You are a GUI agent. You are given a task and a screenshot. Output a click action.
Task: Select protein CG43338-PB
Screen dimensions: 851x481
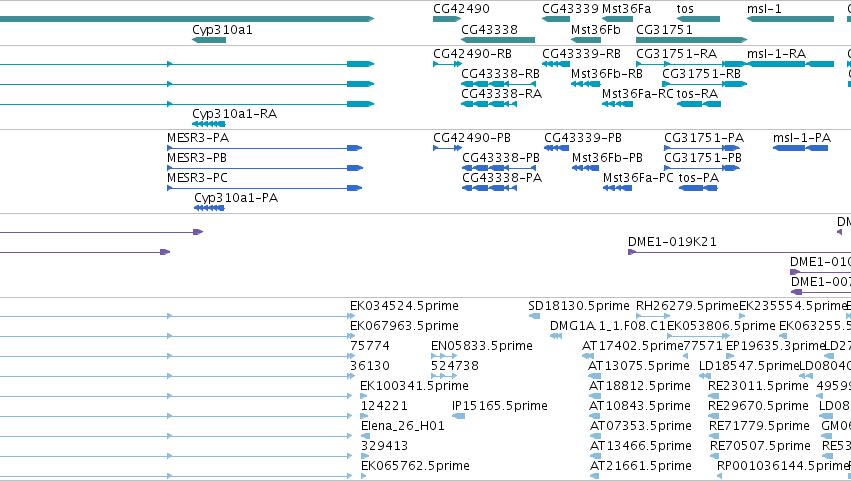pyautogui.click(x=501, y=158)
